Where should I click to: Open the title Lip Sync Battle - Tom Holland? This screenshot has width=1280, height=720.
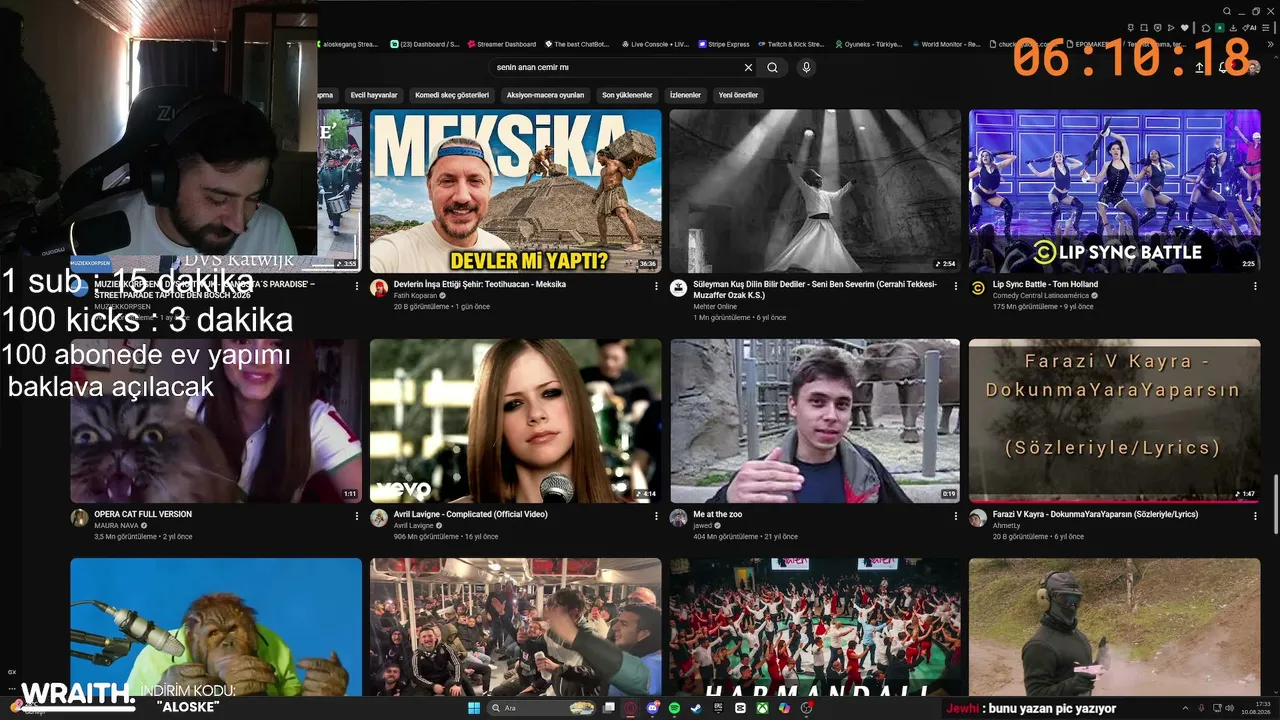[1045, 284]
